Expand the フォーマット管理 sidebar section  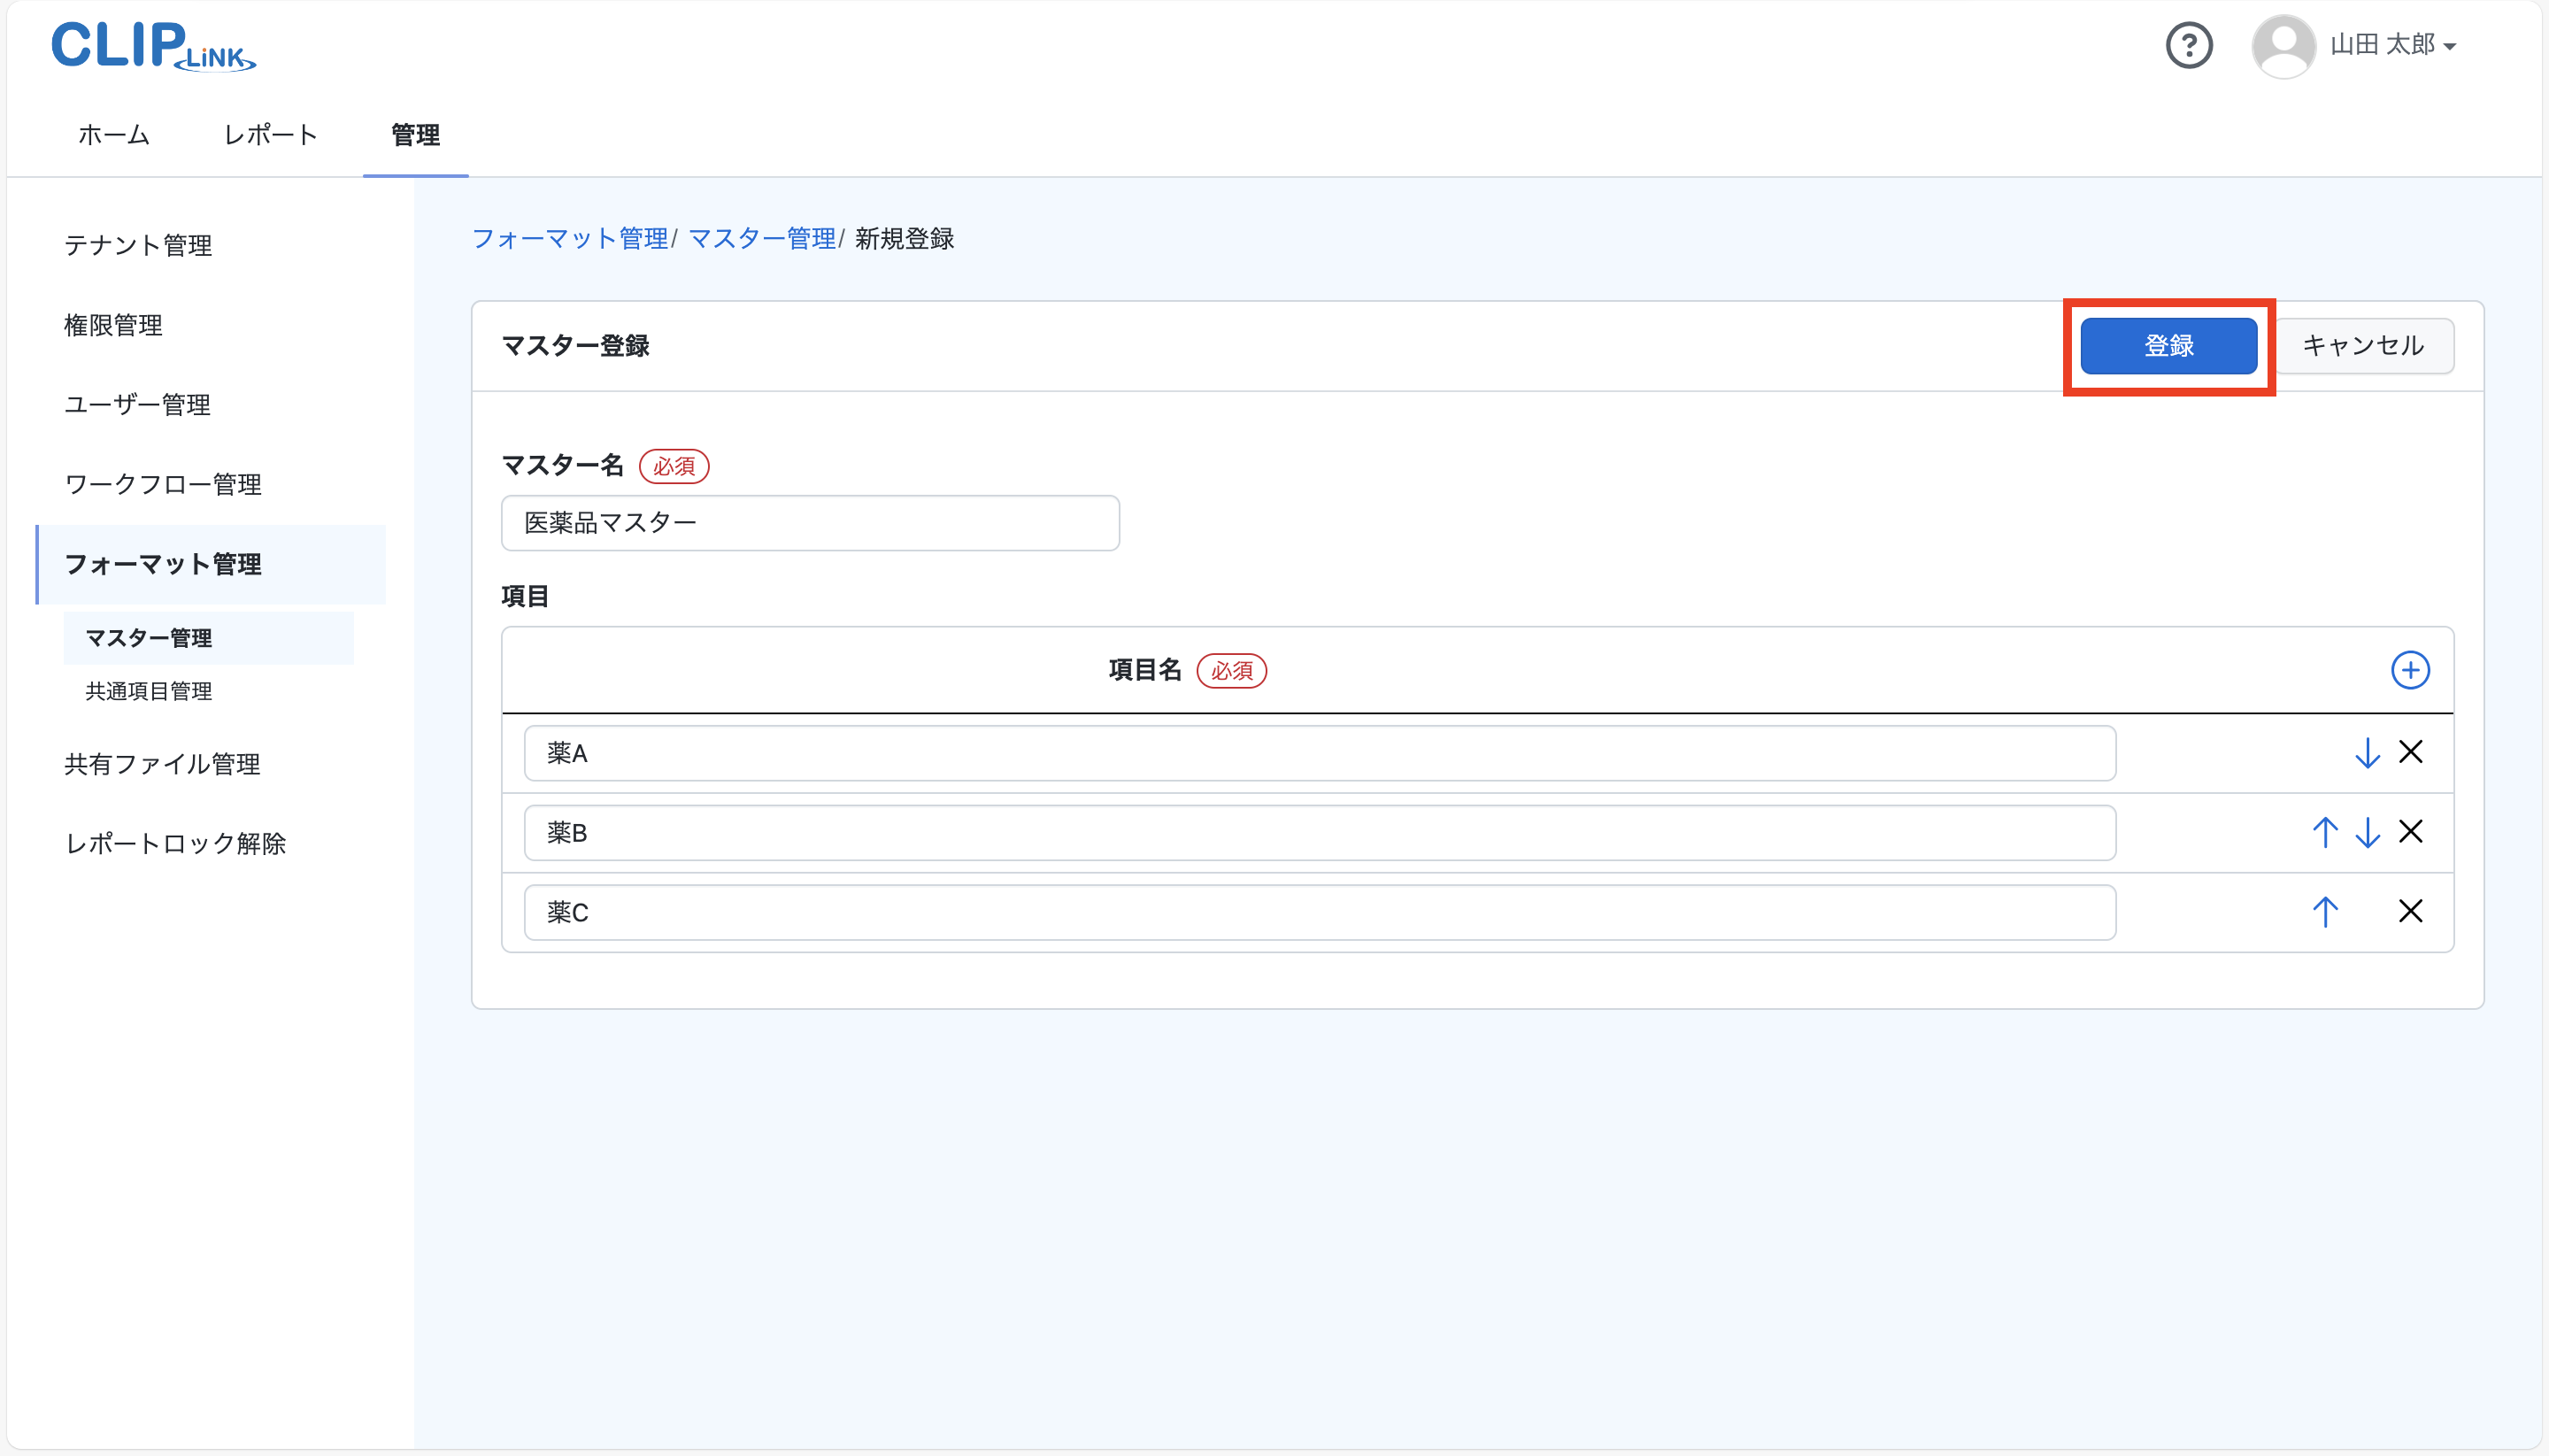point(162,564)
